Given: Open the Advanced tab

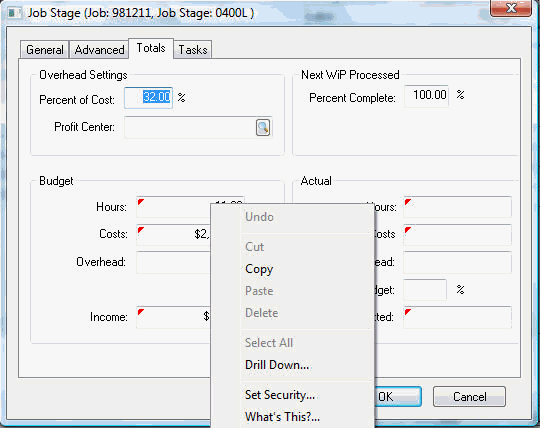Looking at the screenshot, I should click(x=99, y=50).
